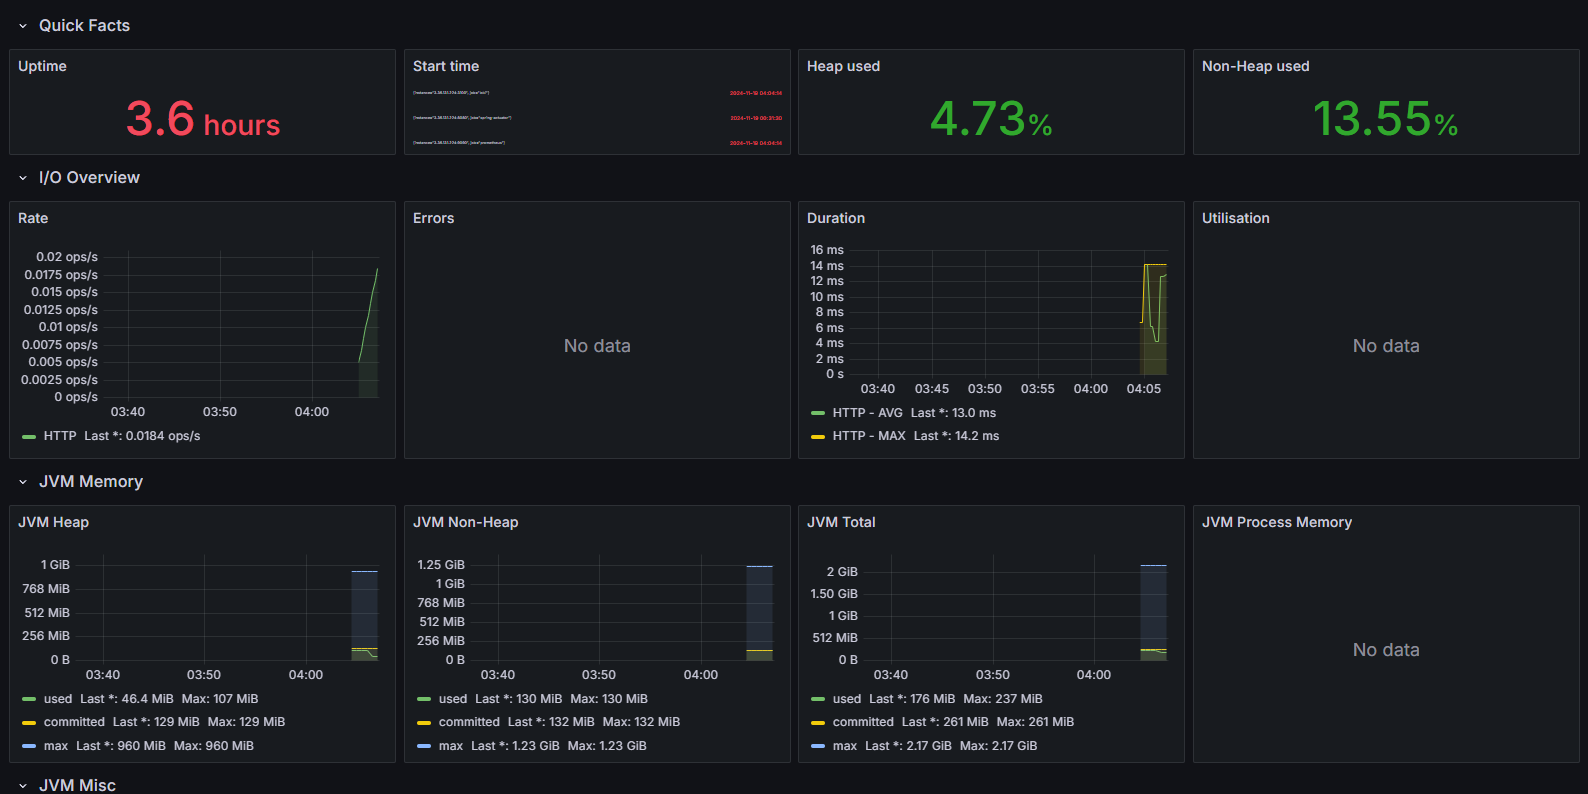
Task: Toggle committed series label in JVM Non-Heap
Action: tap(469, 722)
